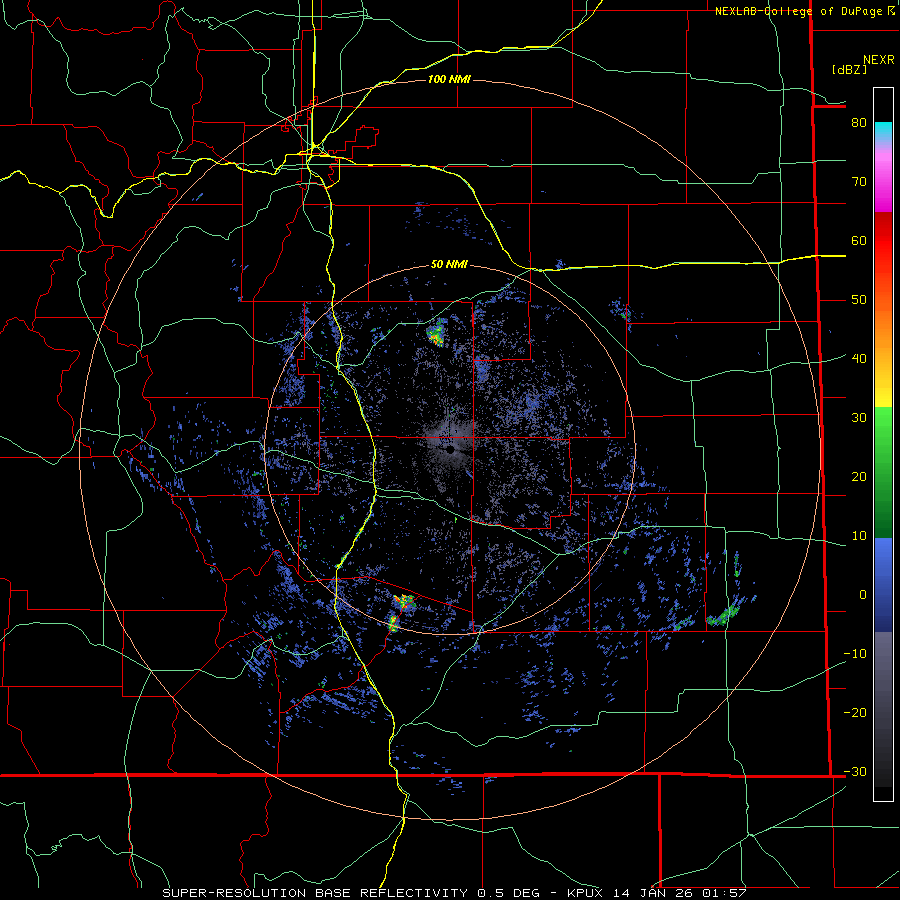The height and width of the screenshot is (900, 900).
Task: Click the 60 dBZ scale value
Action: 859,240
